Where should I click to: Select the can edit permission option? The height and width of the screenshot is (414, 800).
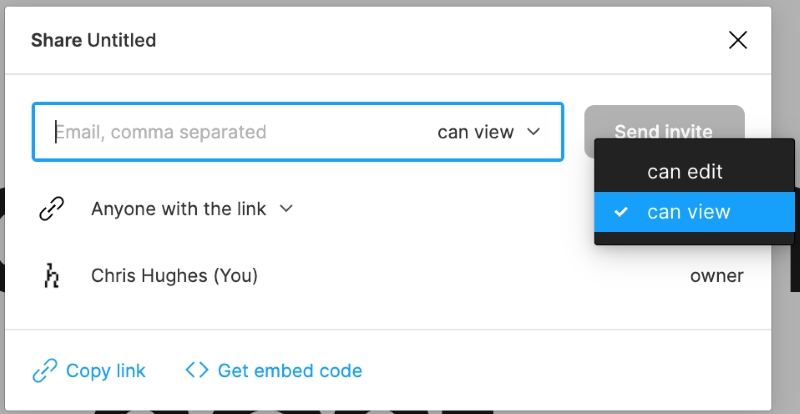click(694, 172)
